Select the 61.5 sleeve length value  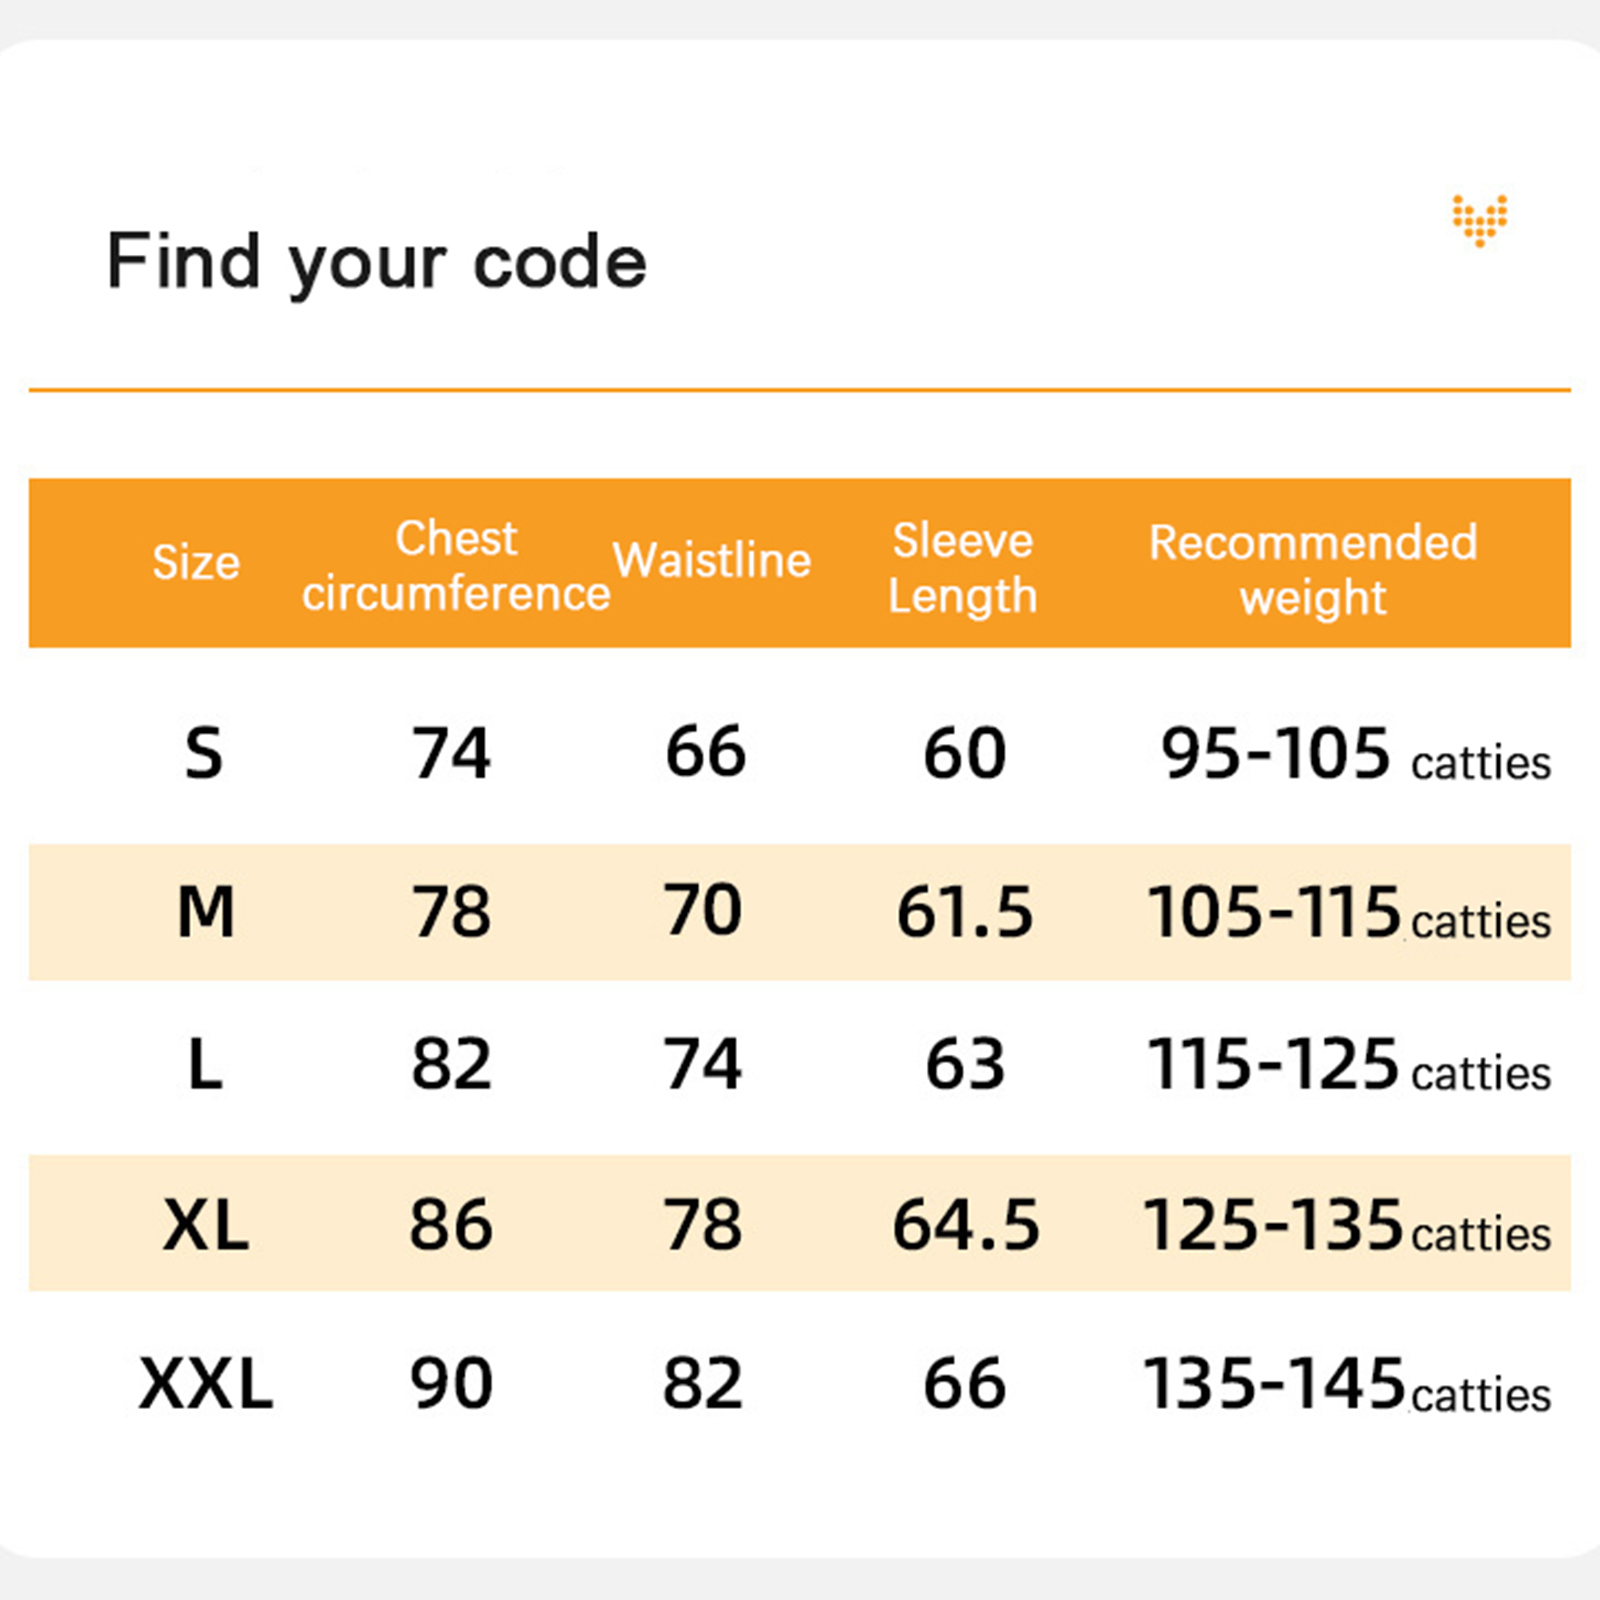pos(964,912)
